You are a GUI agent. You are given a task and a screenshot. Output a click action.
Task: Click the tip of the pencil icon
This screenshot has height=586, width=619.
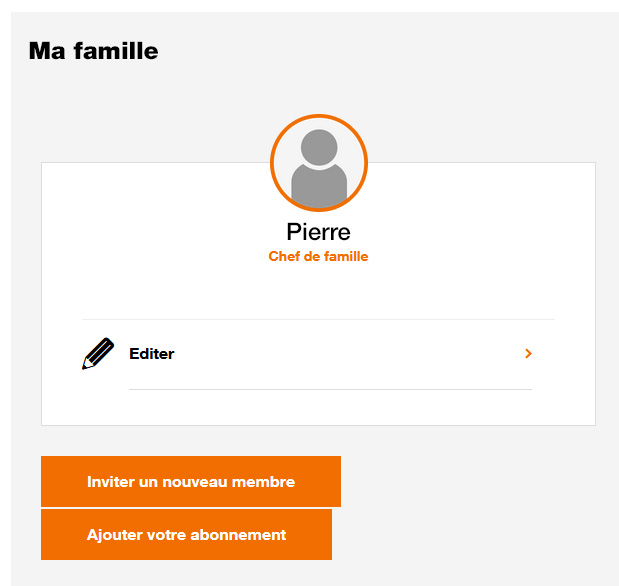tap(85, 366)
